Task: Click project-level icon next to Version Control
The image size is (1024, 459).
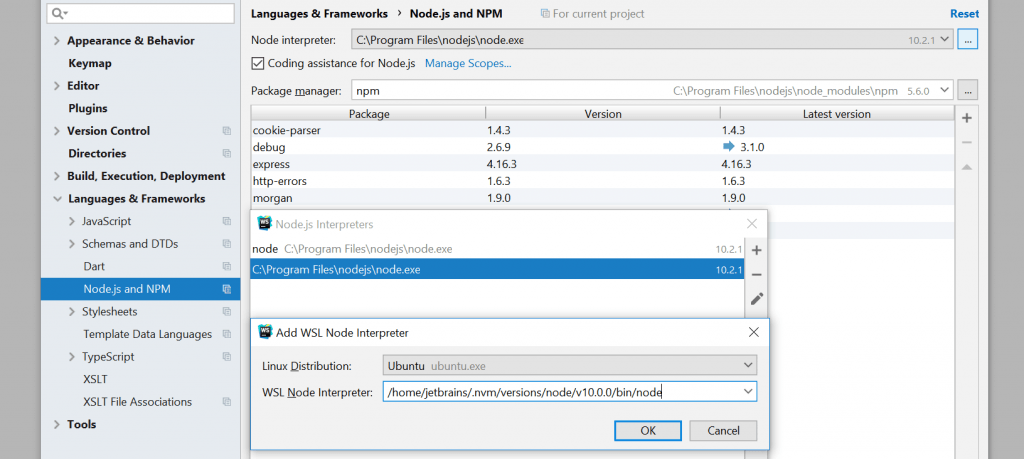Action: [x=227, y=131]
